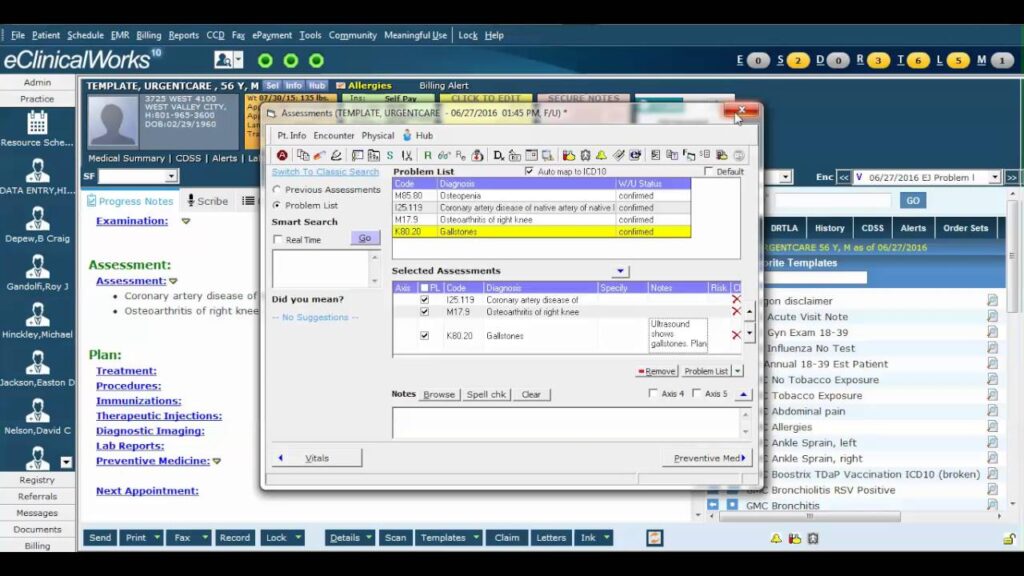Image resolution: width=1024 pixels, height=576 pixels.
Task: Click the orange refresh icon in bottom toolbar
Action: (x=654, y=537)
